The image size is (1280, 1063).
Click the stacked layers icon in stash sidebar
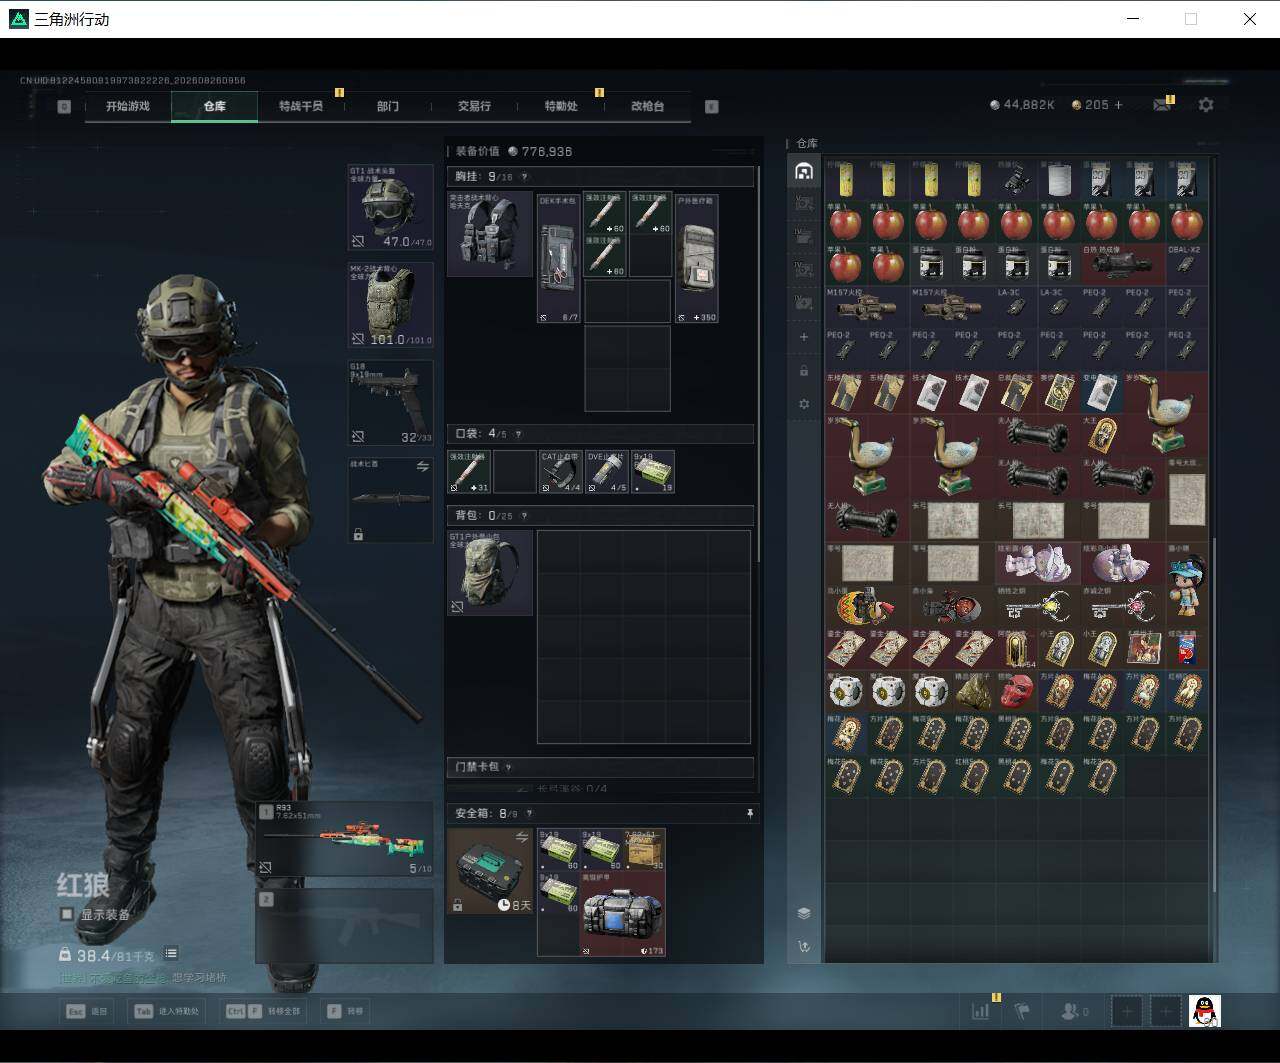(803, 913)
